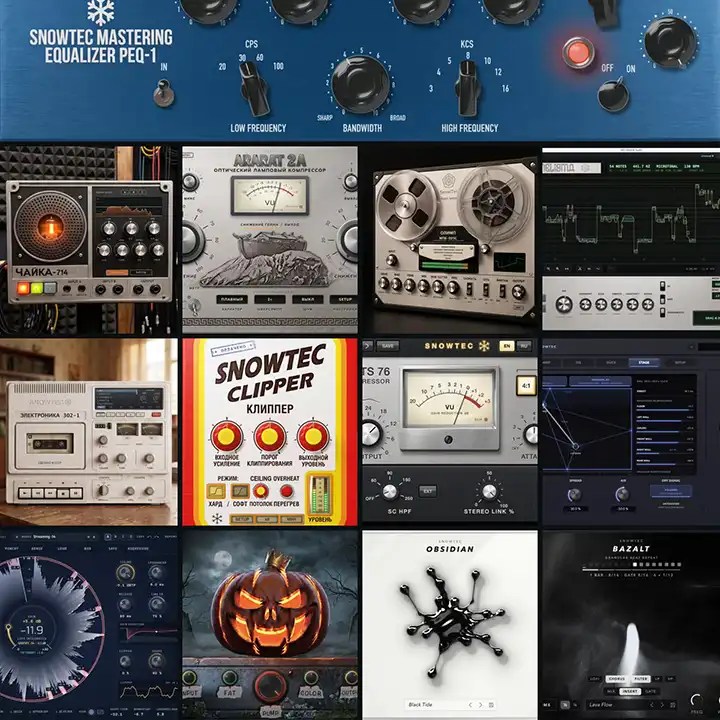Click the snowflake icon on Snowtec Clipper
Image resolution: width=720 pixels, height=720 pixels.
(217, 519)
